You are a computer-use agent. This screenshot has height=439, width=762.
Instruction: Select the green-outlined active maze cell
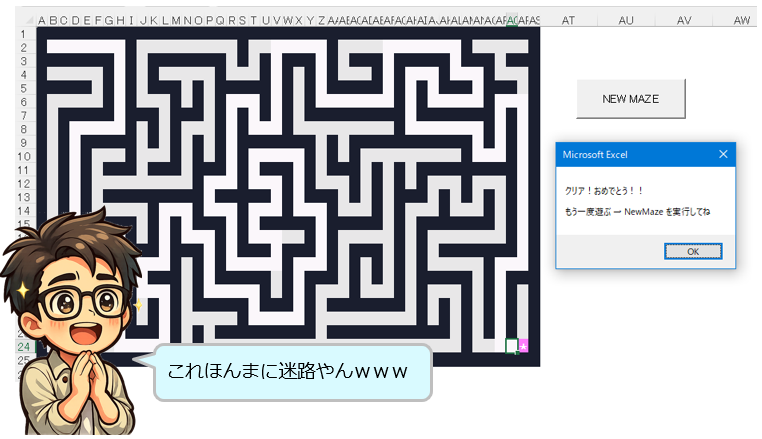pyautogui.click(x=511, y=346)
